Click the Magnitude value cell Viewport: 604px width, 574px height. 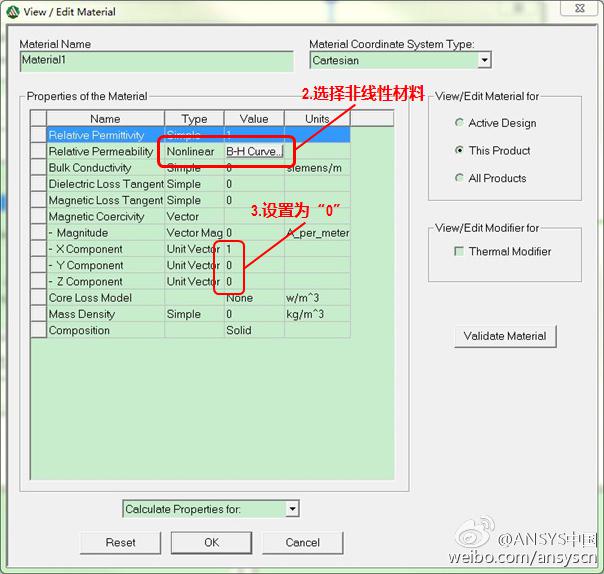pos(254,233)
